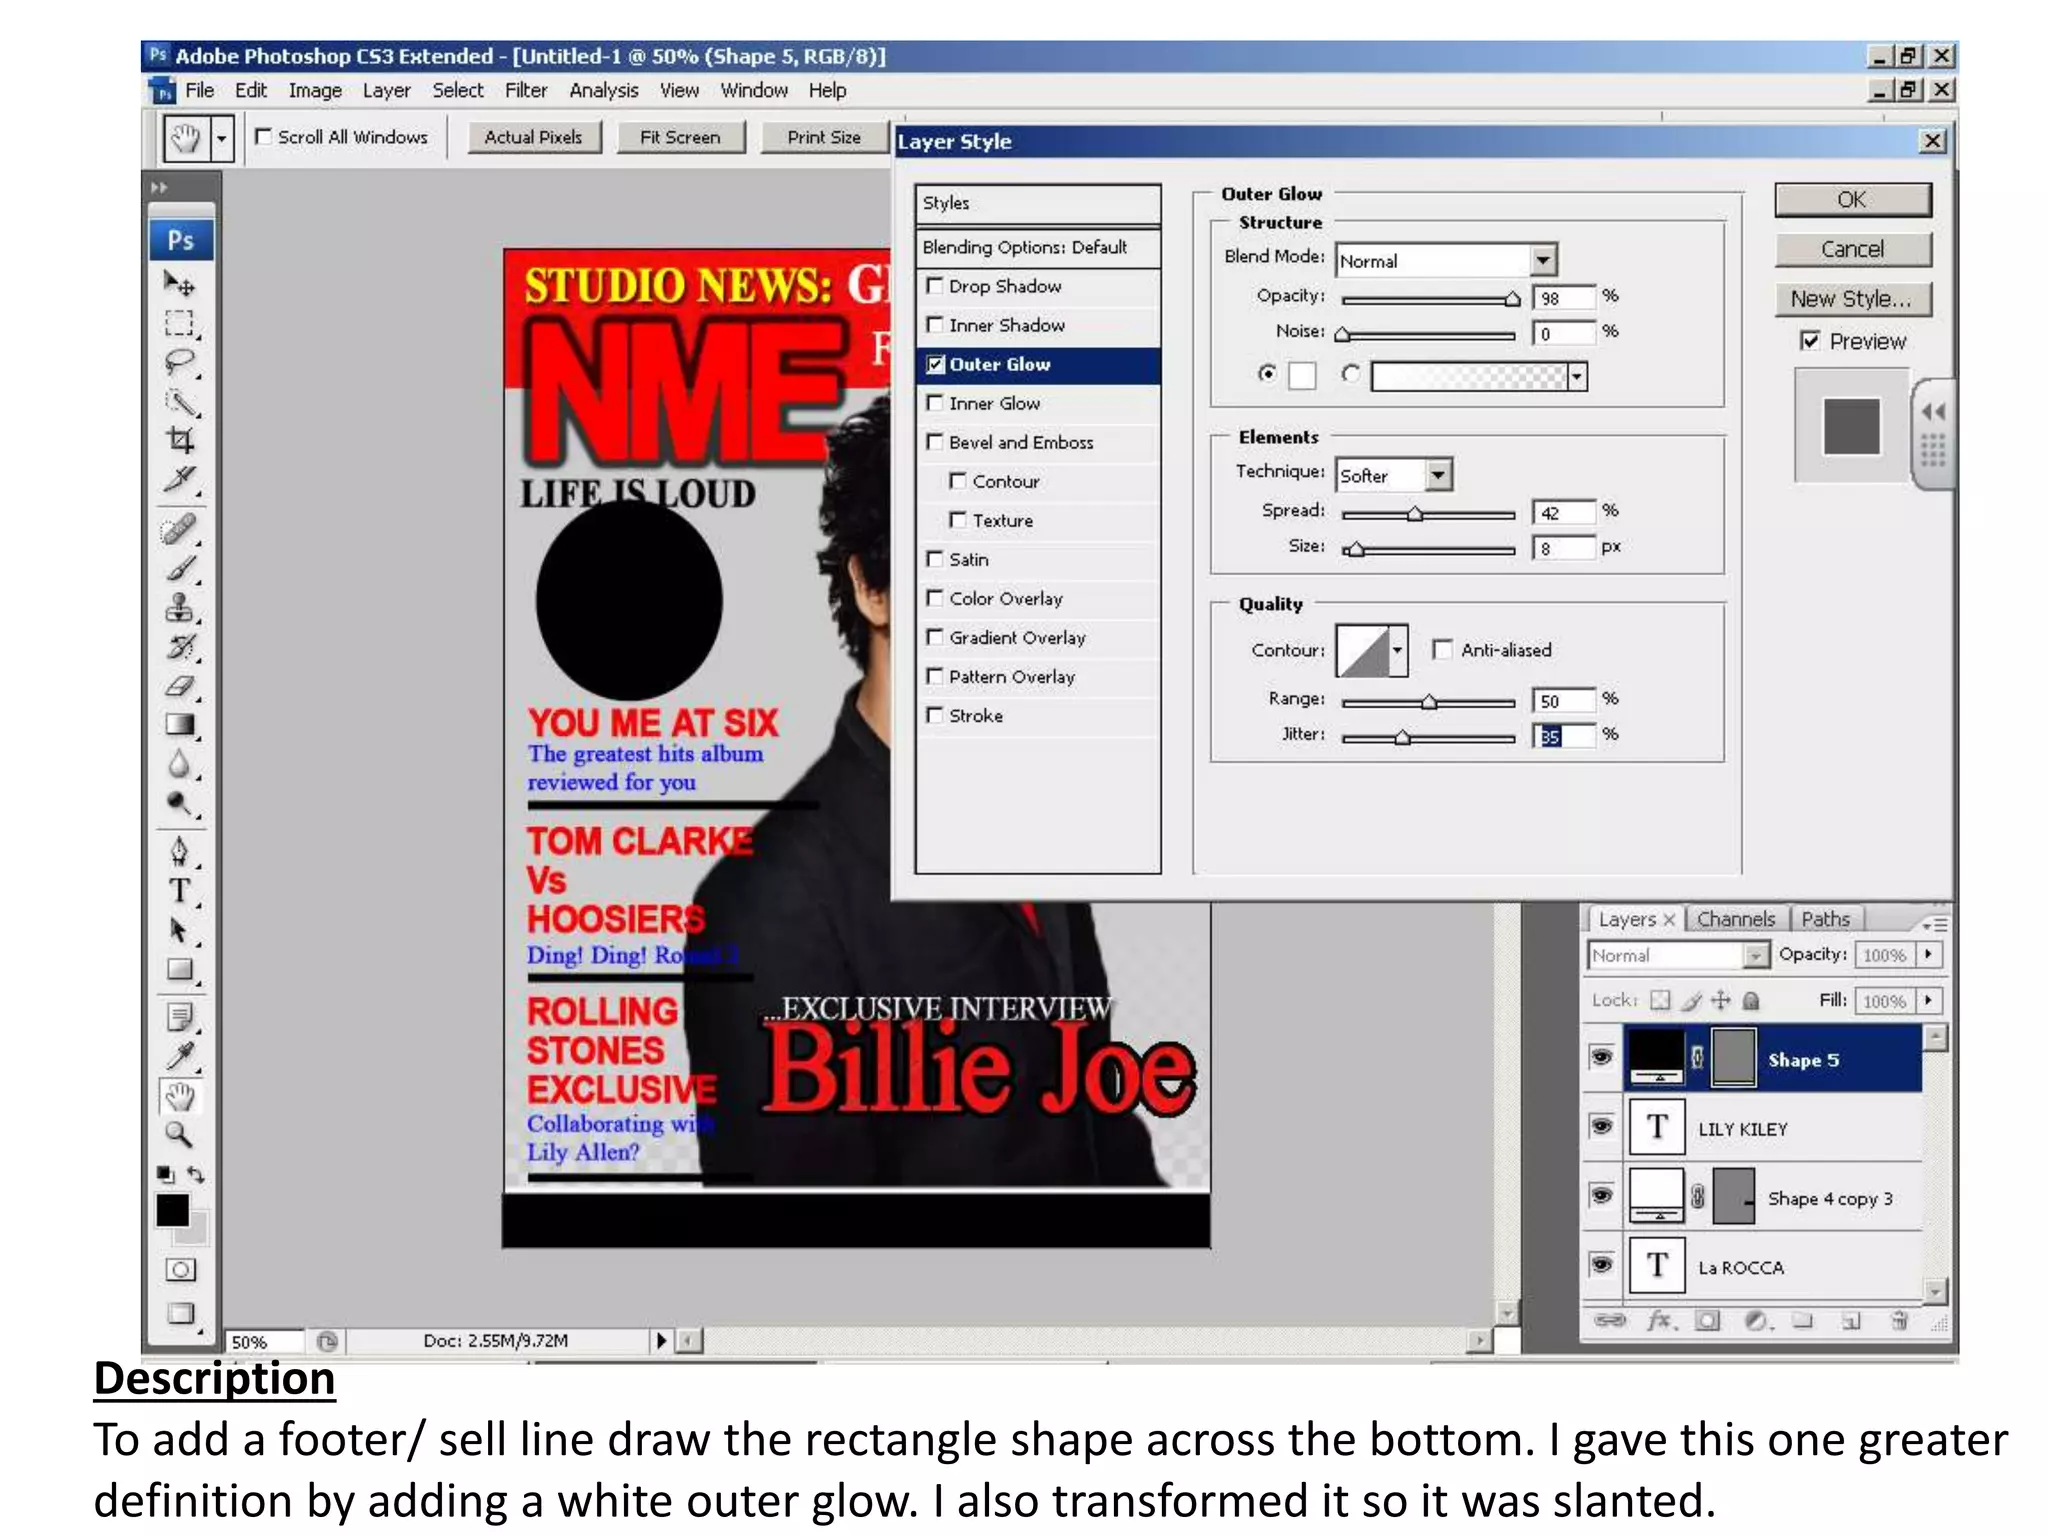The image size is (2048, 1536).
Task: Pick the Horizontal Type tool
Action: point(180,890)
